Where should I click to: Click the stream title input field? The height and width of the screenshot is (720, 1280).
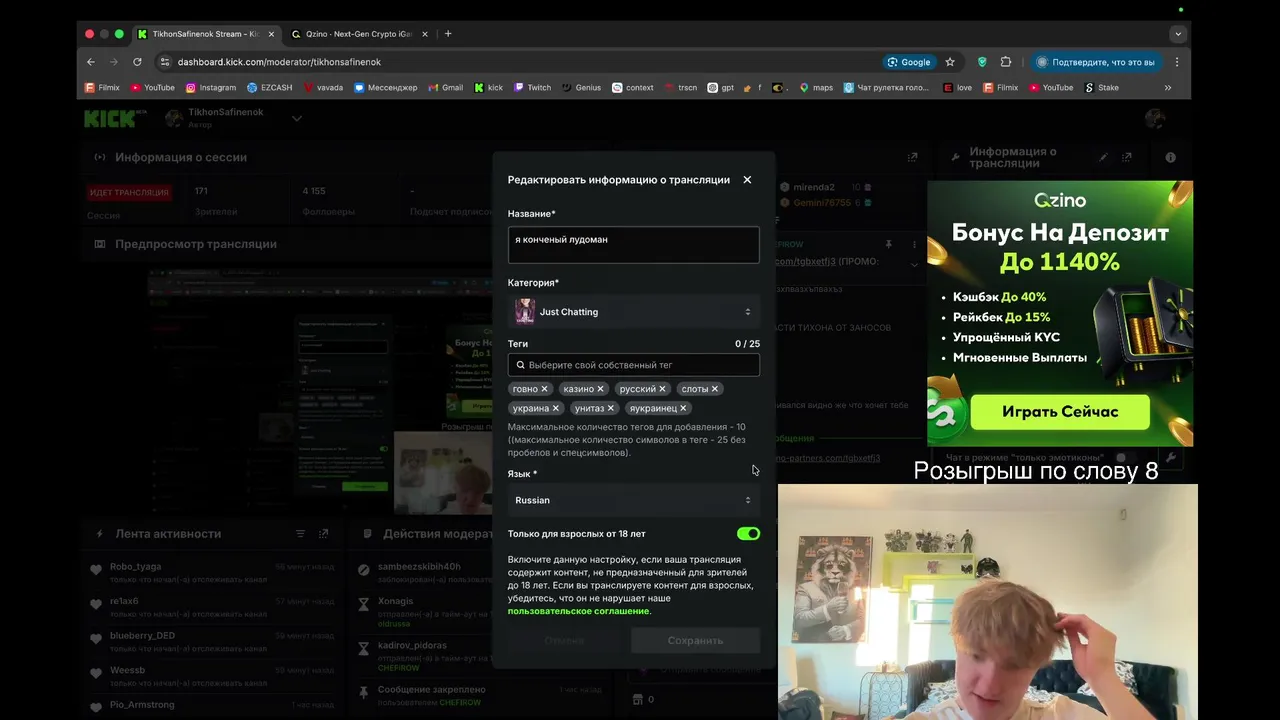pyautogui.click(x=633, y=245)
